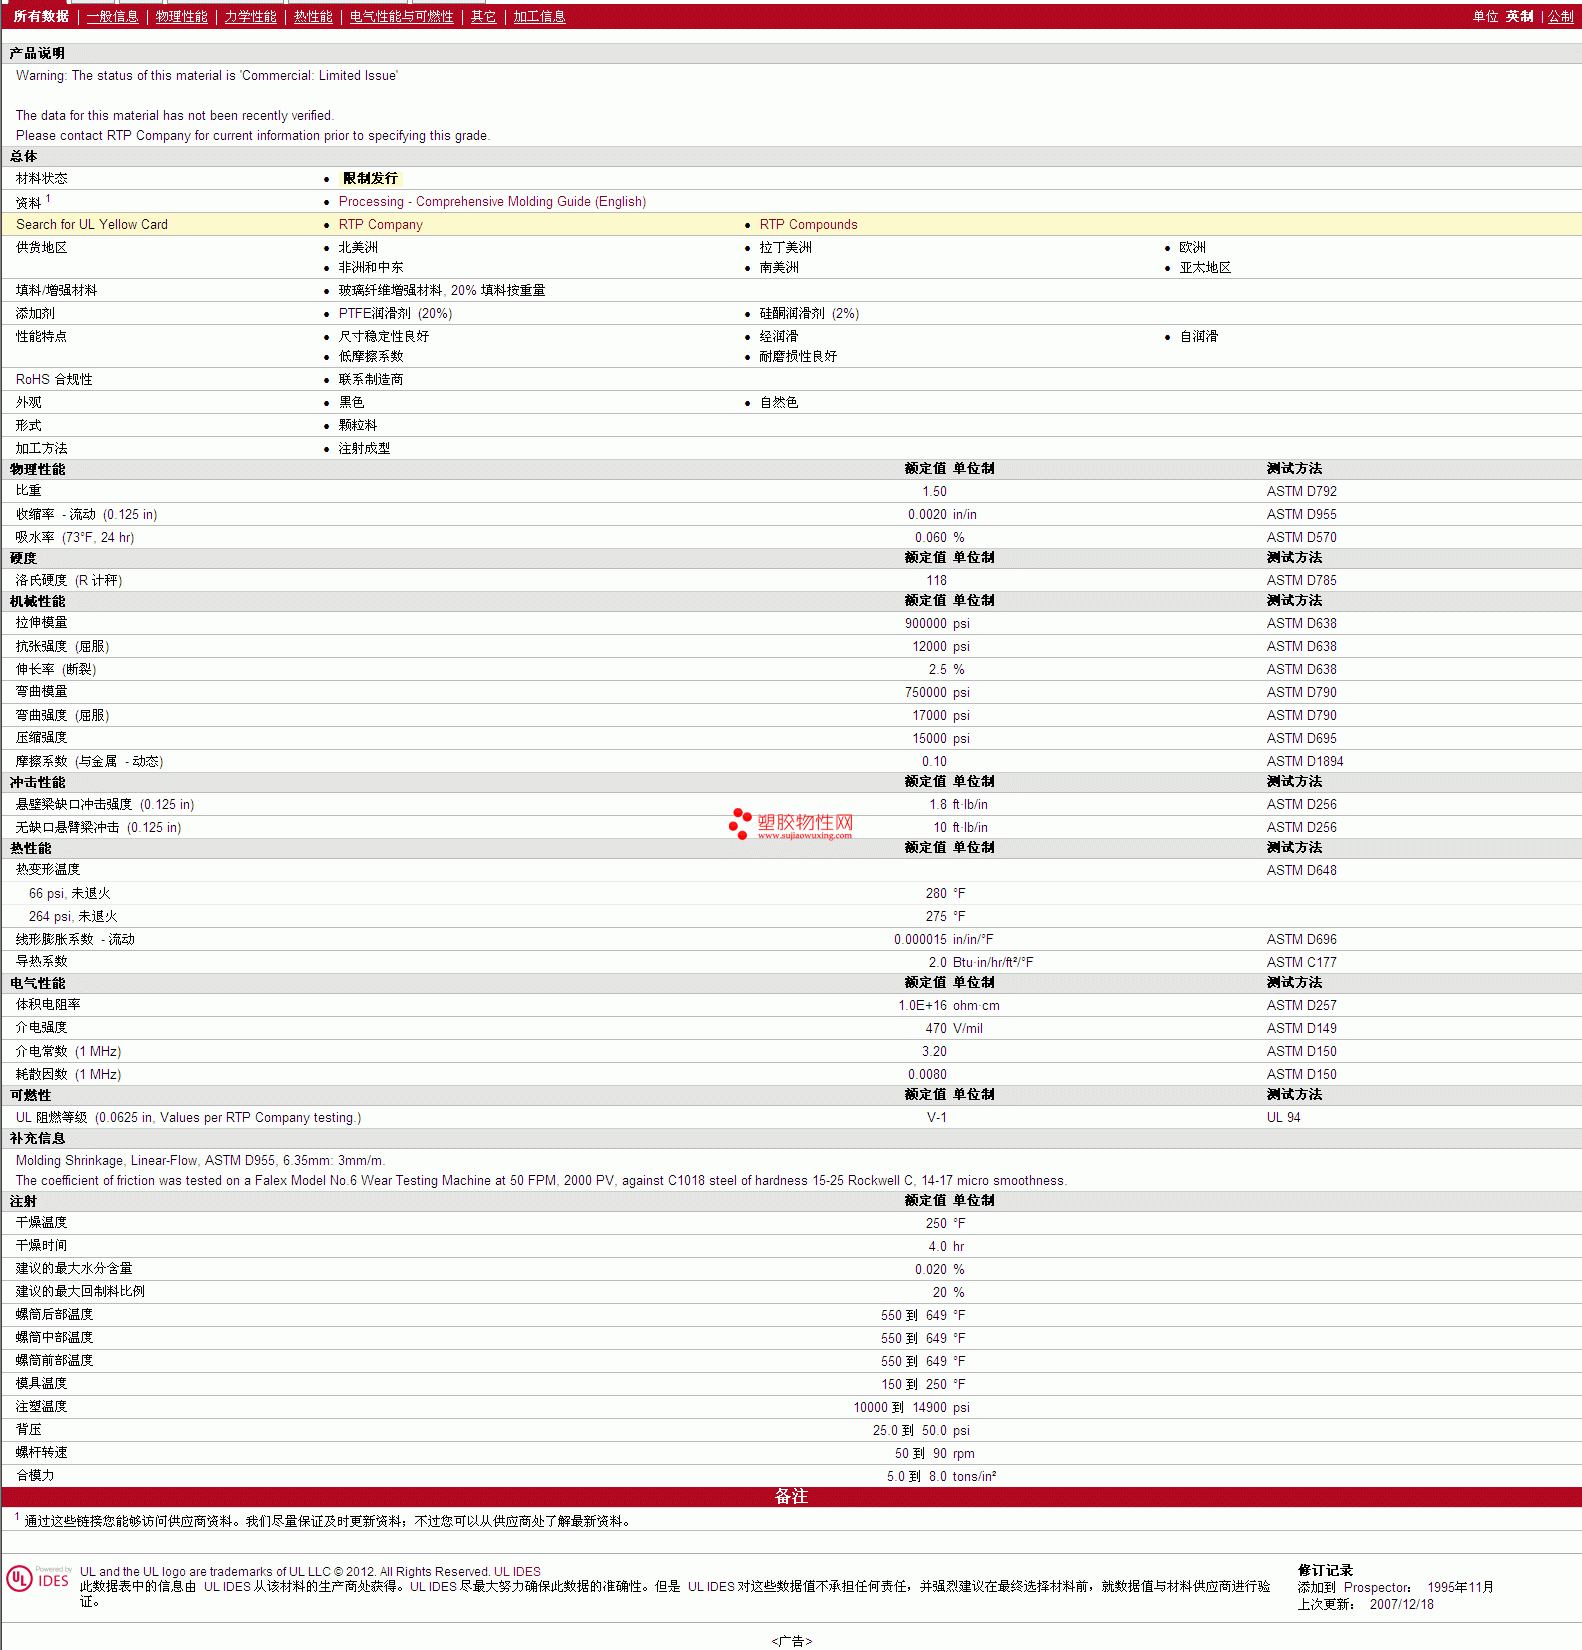Select the UL 94 test method cell
This screenshot has height=1650, width=1582.
[1283, 1117]
